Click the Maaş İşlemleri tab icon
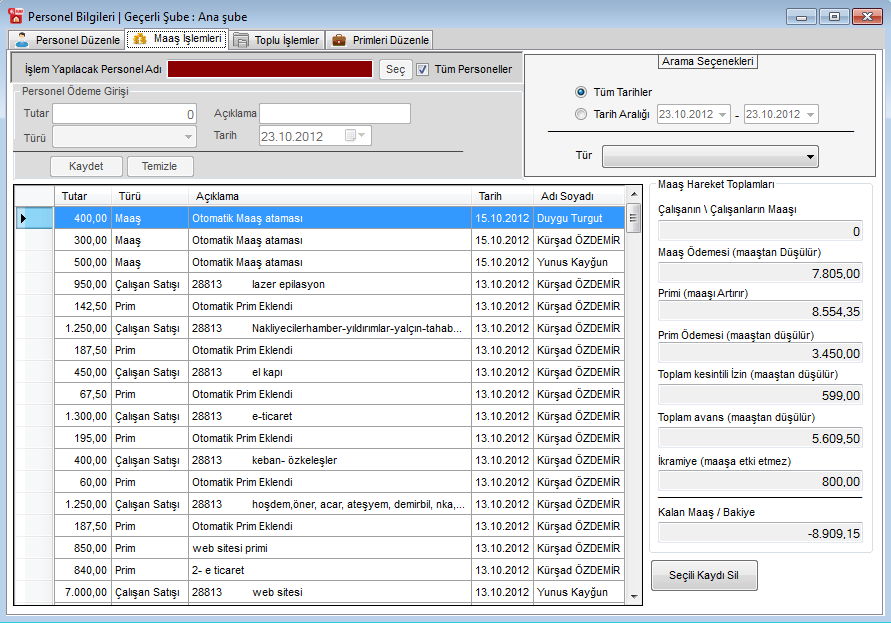This screenshot has width=891, height=623. 140,39
